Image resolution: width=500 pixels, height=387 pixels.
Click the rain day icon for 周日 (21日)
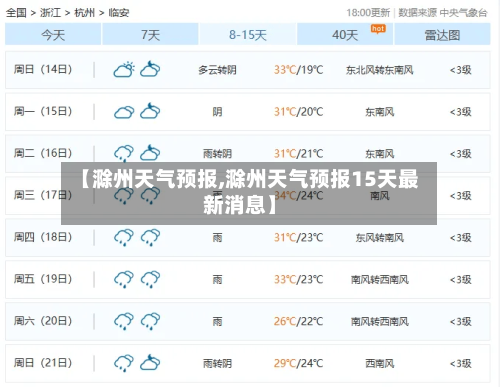124,363
